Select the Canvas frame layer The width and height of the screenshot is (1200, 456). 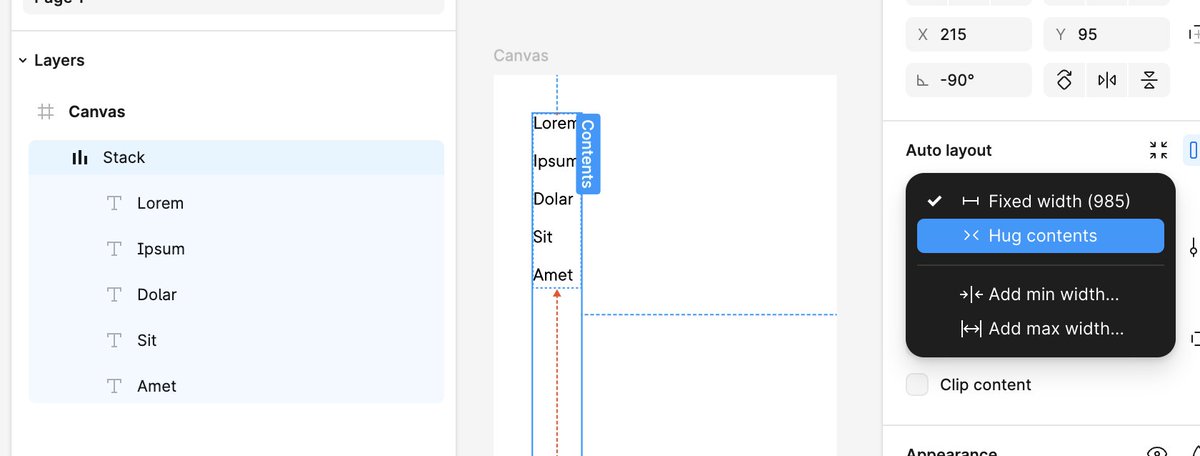(236, 112)
